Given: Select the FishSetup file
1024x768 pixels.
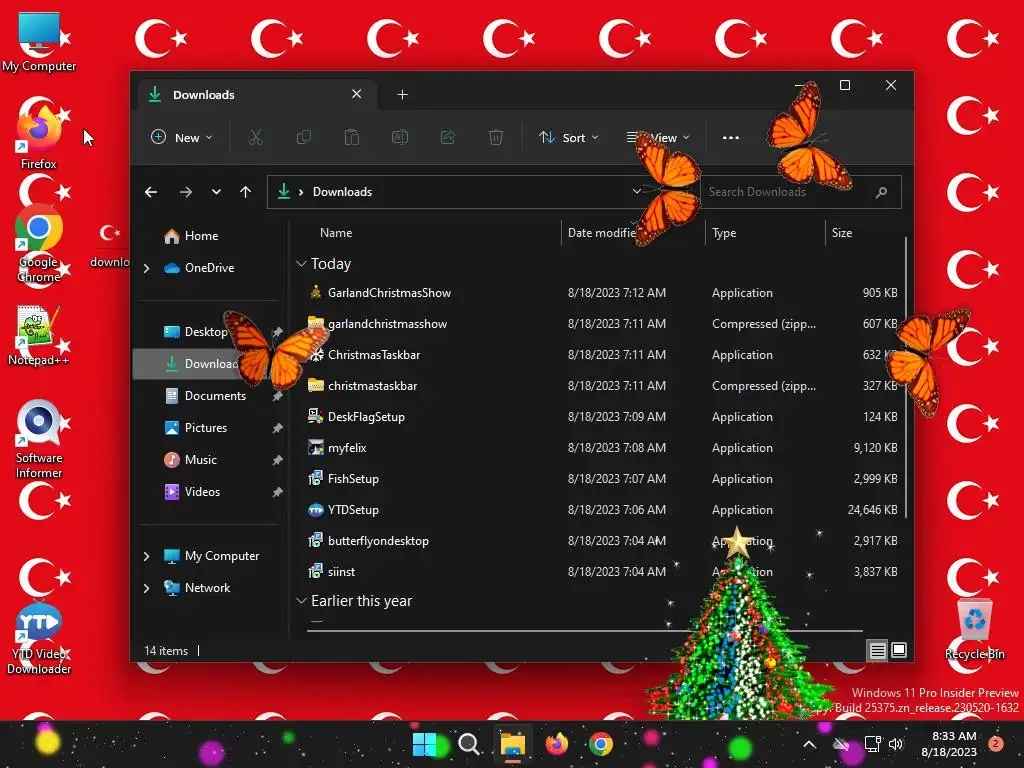Looking at the screenshot, I should click(x=601, y=479).
